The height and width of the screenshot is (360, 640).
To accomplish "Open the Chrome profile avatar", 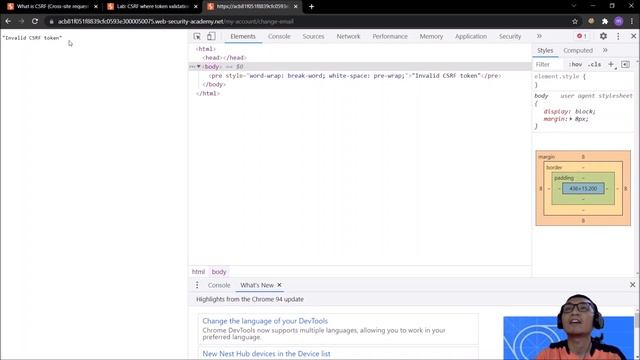I will click(619, 21).
